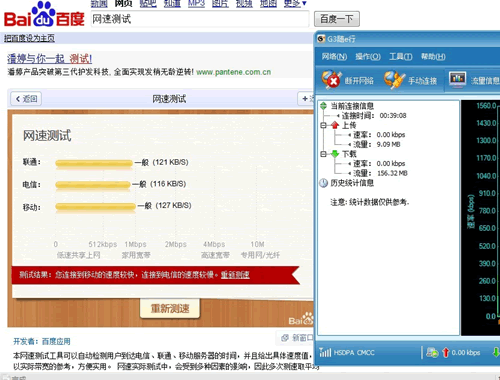Click the manual connect (手动连接) icon
The width and height of the screenshot is (500, 380).
tap(394, 79)
